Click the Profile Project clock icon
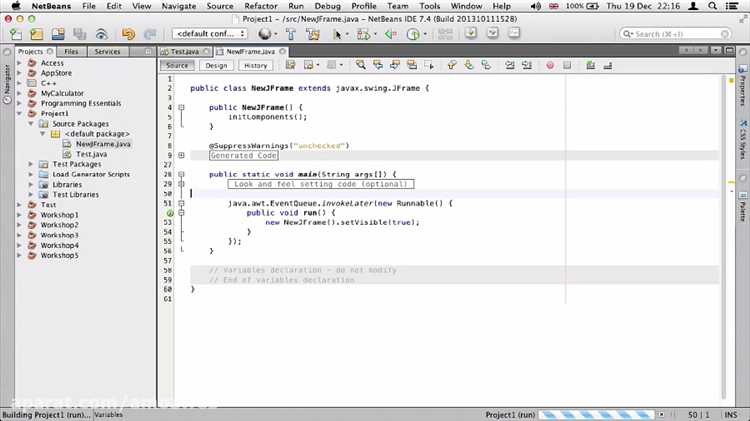The width and height of the screenshot is (750, 421). [413, 34]
